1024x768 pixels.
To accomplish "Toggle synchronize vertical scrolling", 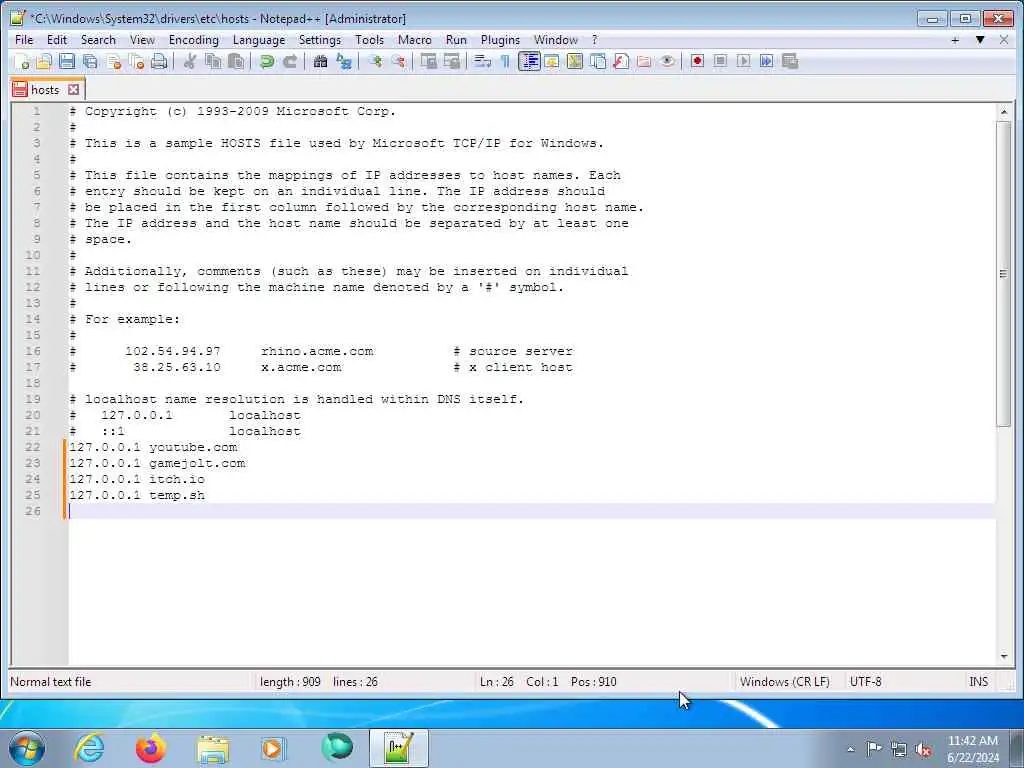I will click(428, 61).
